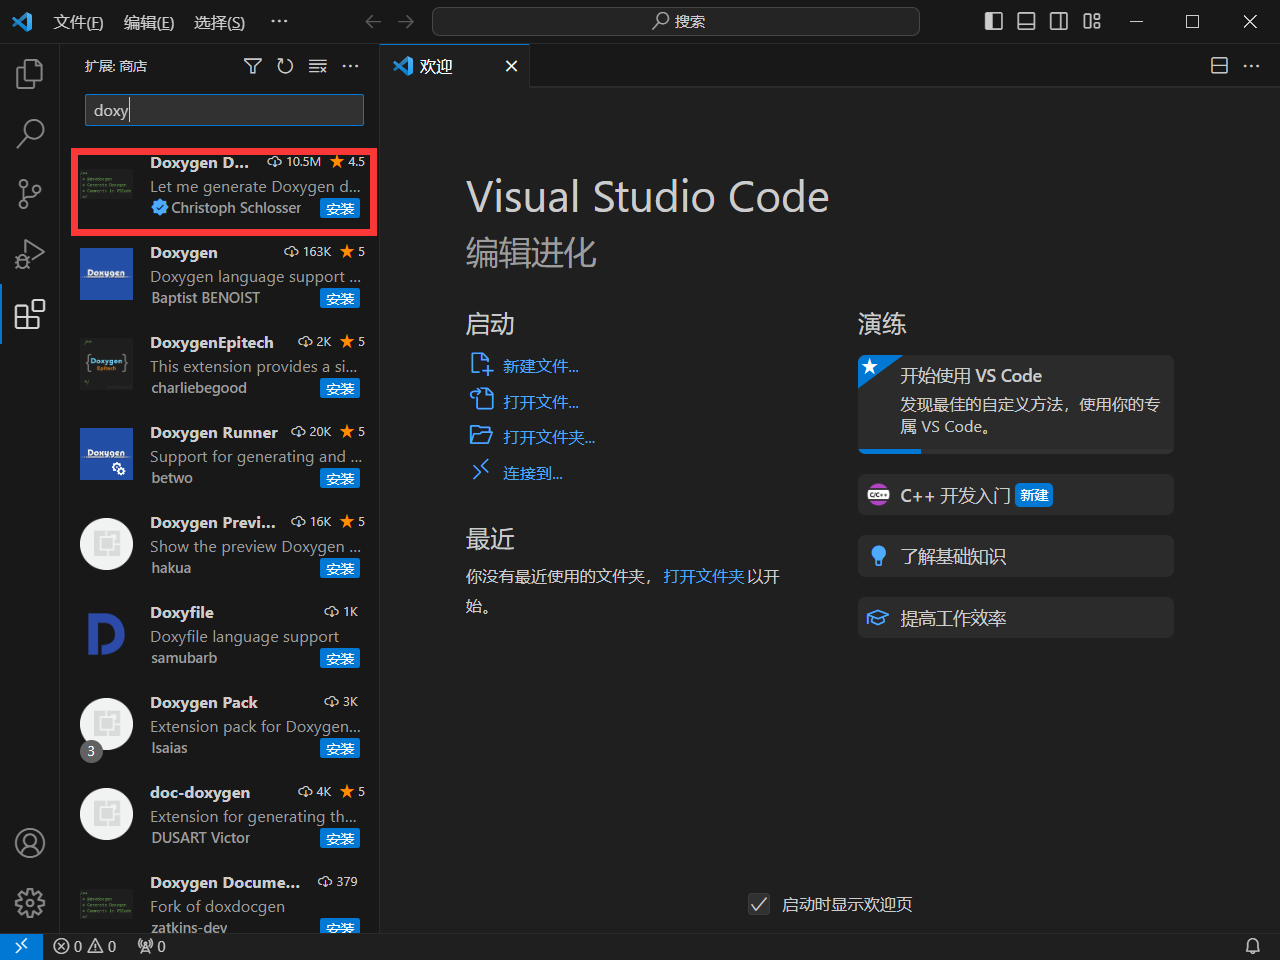This screenshot has height=960, width=1280.
Task: Toggle 启动时显示欢迎页 checkbox
Action: pos(759,904)
